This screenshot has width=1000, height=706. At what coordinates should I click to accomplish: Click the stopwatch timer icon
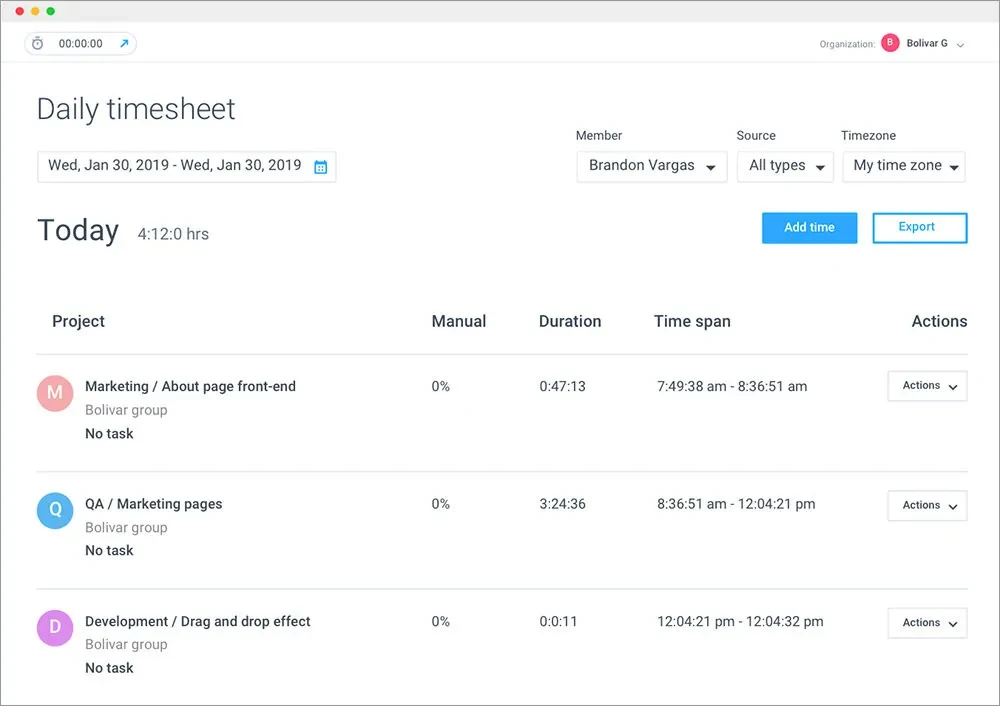(x=38, y=43)
